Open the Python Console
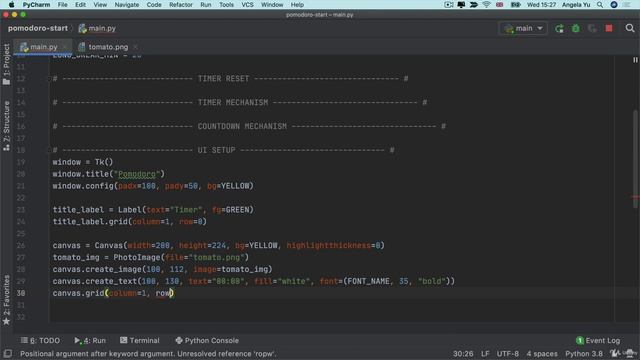Viewport: 640px width, 360px height. [207, 340]
